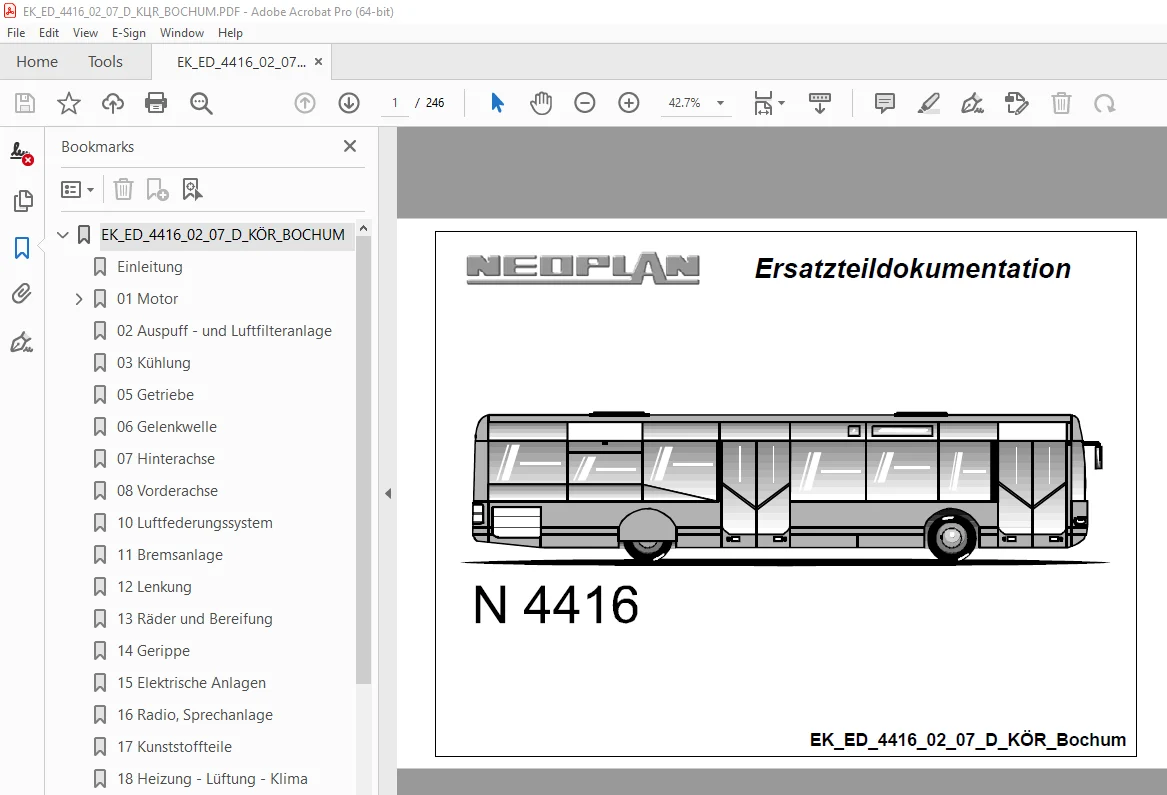Show Page Thumbnails panel
The width and height of the screenshot is (1167, 795).
[x=22, y=201]
